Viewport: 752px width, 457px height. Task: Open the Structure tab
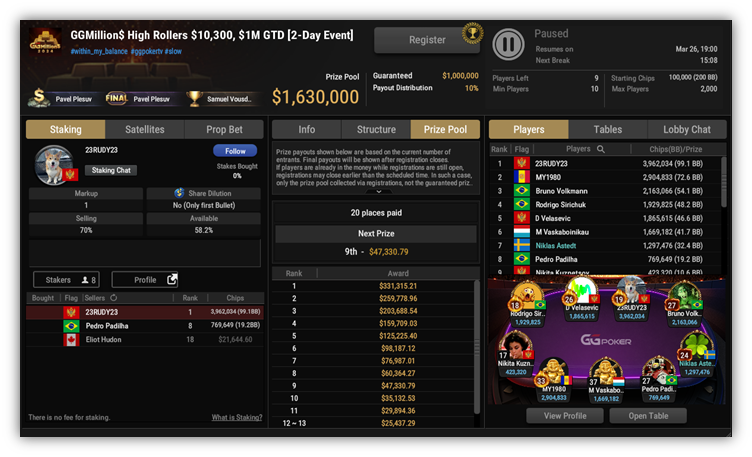(x=376, y=129)
